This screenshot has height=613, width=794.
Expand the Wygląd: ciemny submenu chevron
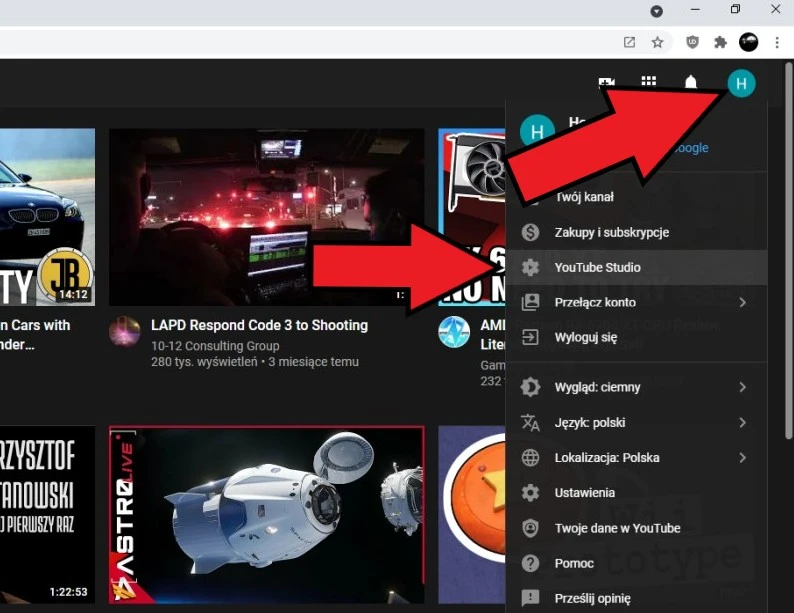coord(742,387)
